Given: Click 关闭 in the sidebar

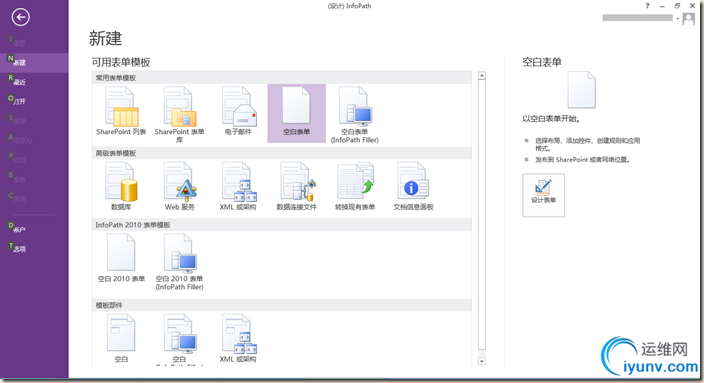Looking at the screenshot, I should [34, 198].
